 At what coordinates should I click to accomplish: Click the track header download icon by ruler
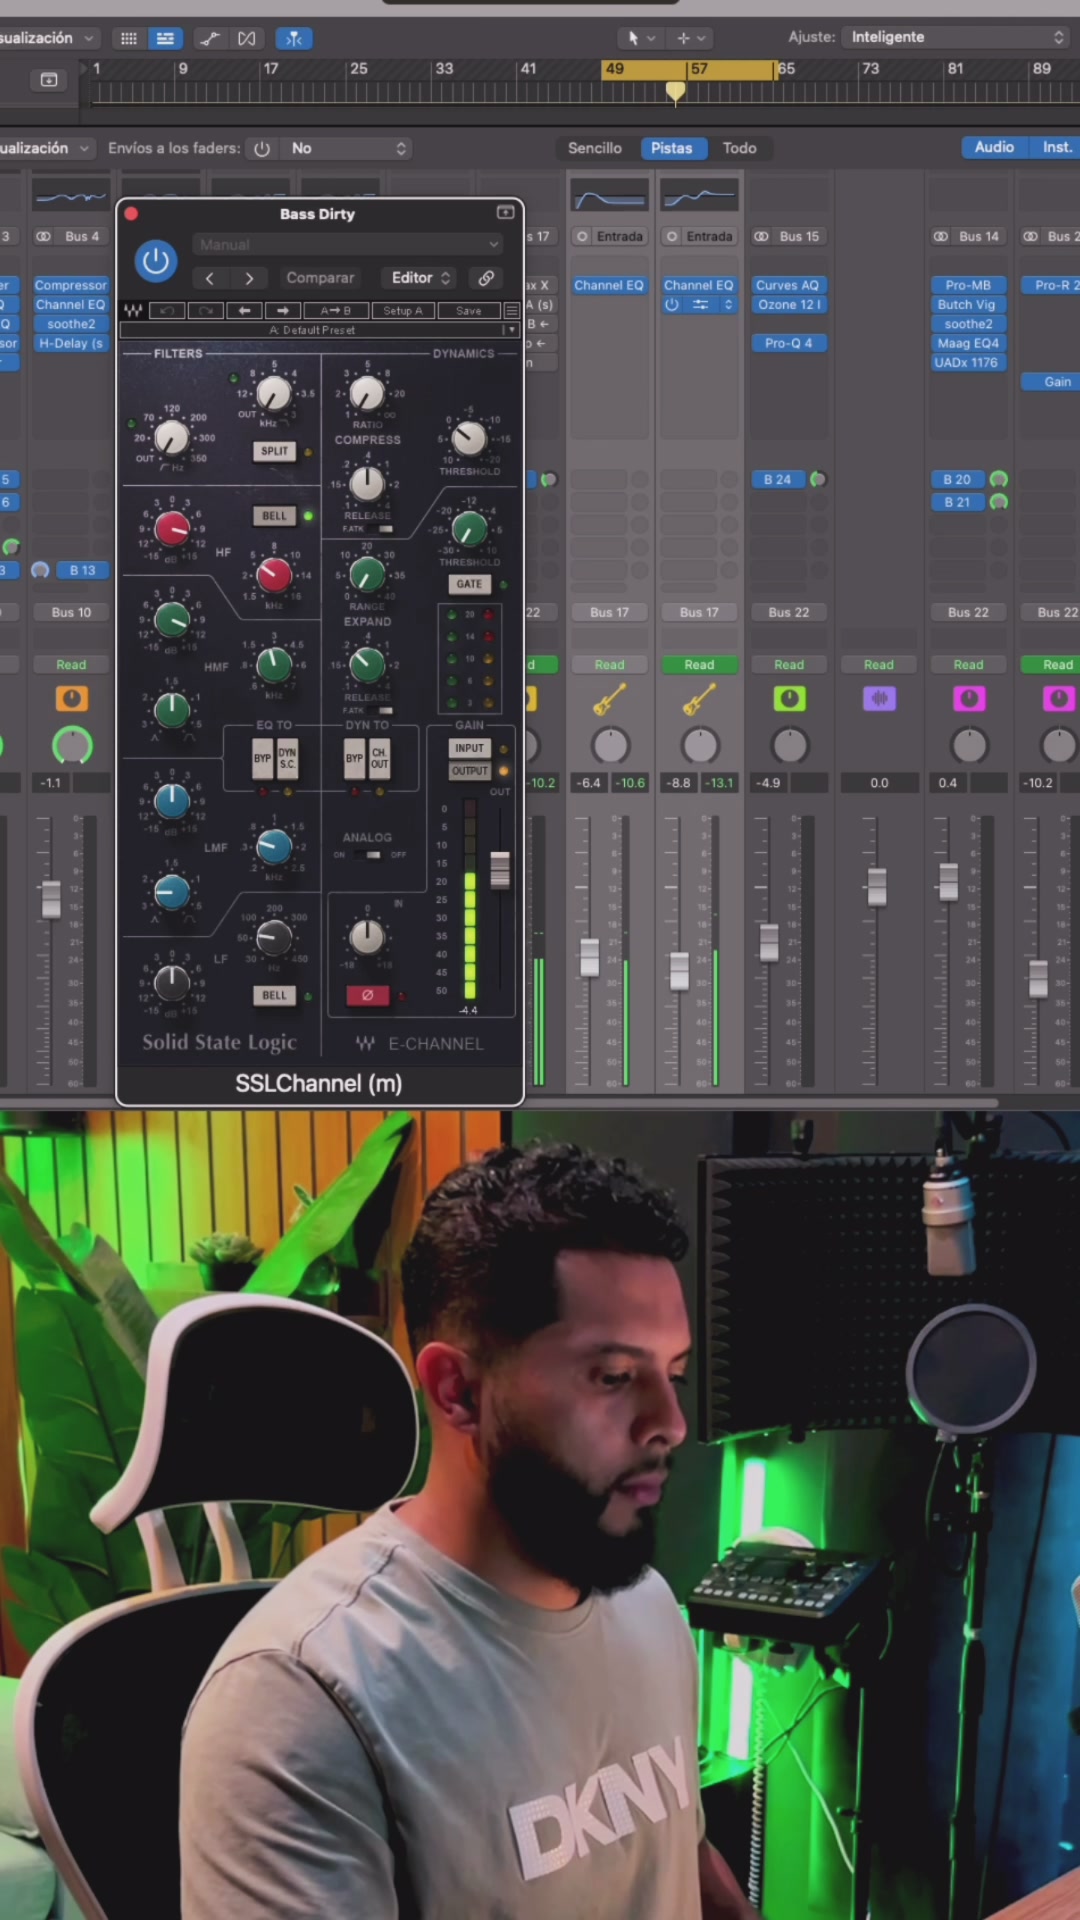(x=49, y=80)
